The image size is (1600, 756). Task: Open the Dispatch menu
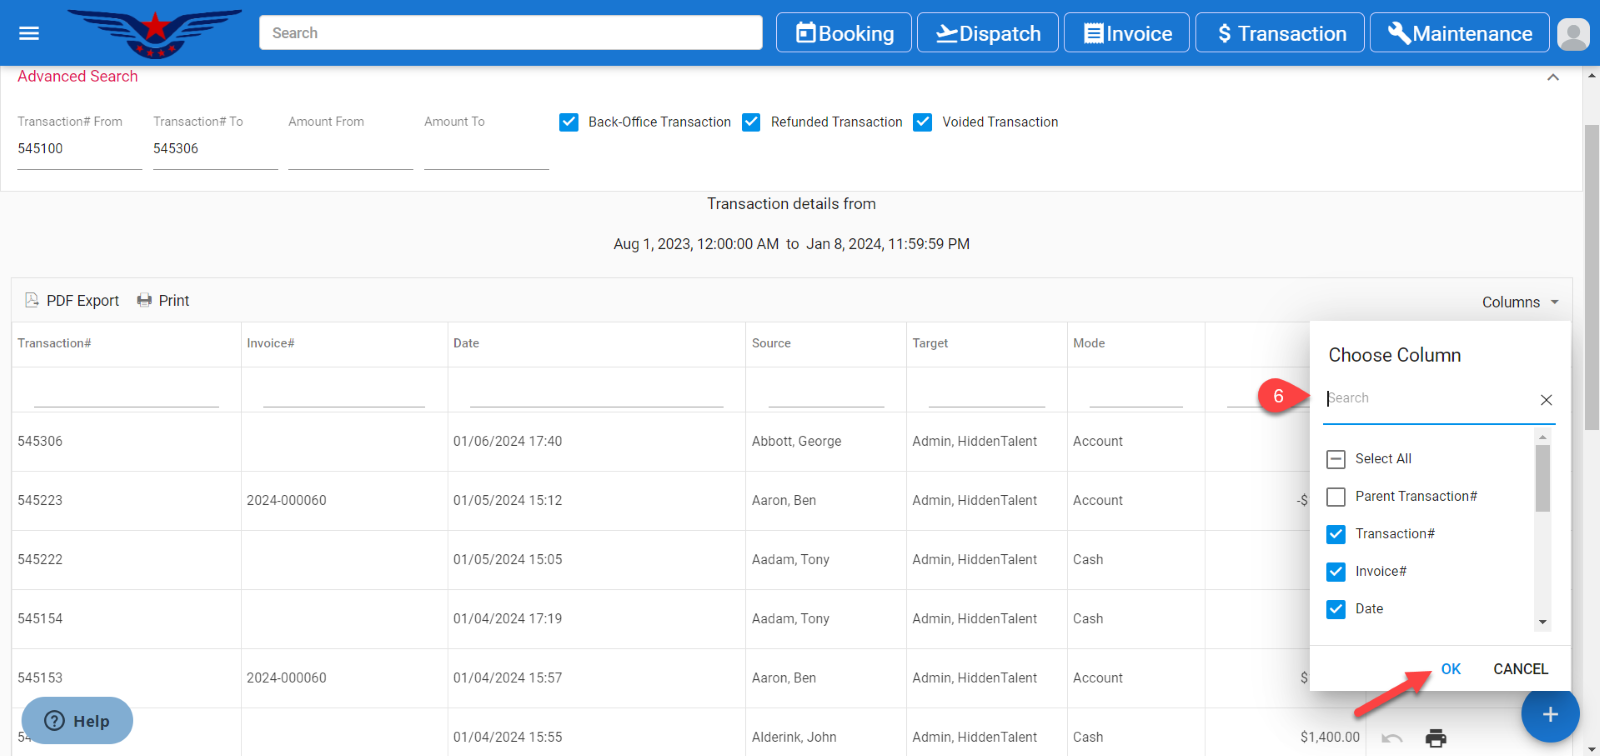click(x=987, y=33)
